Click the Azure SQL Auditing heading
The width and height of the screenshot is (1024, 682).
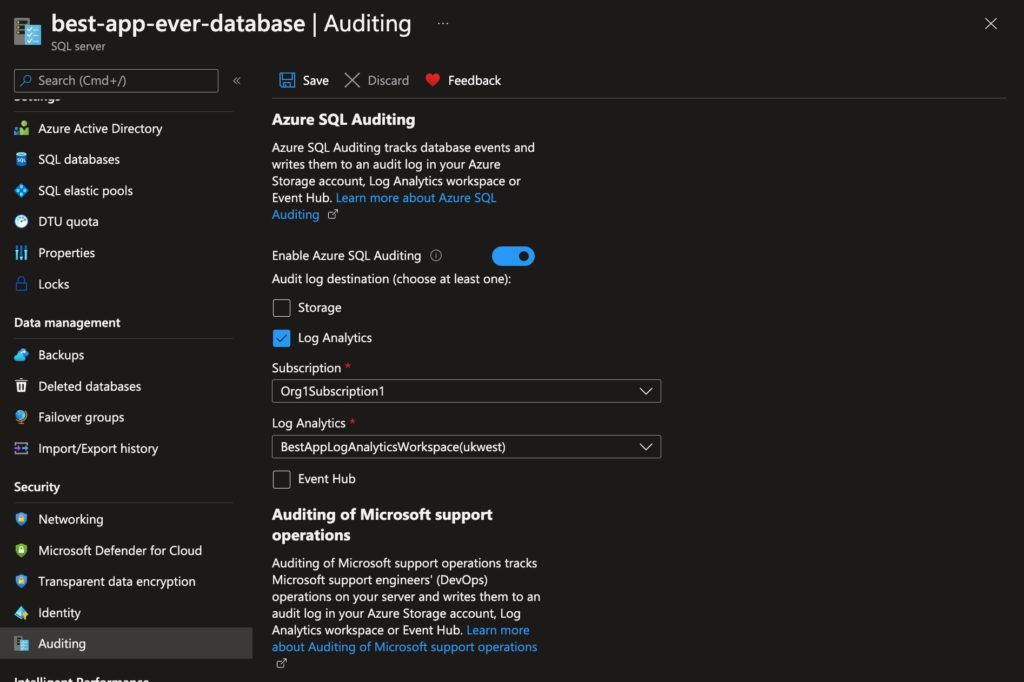click(344, 120)
